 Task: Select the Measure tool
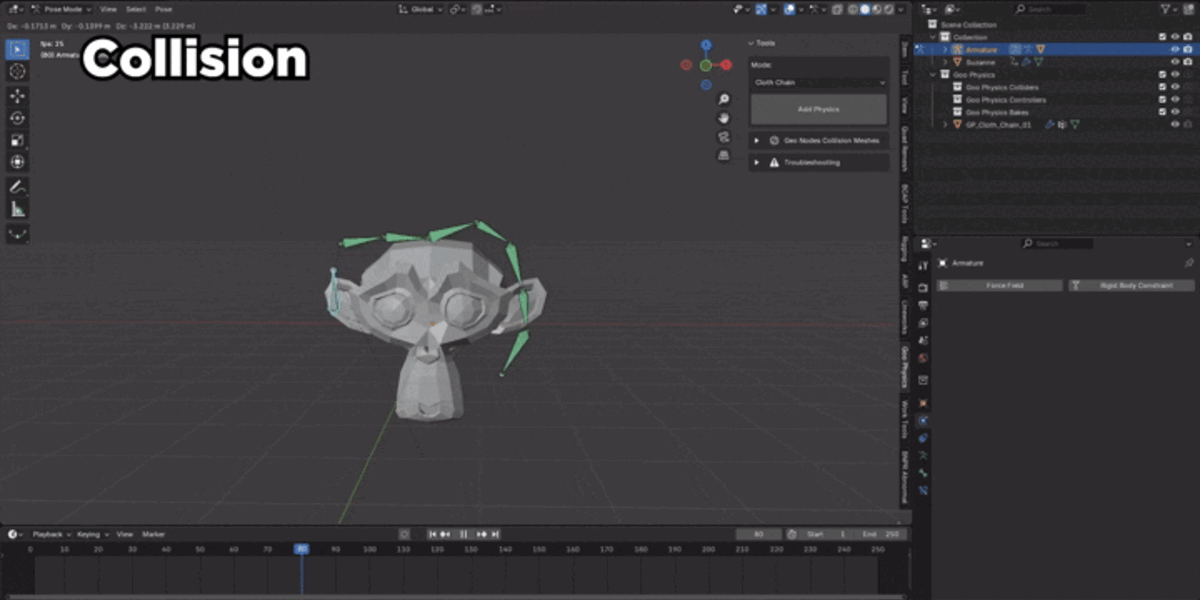pos(18,209)
